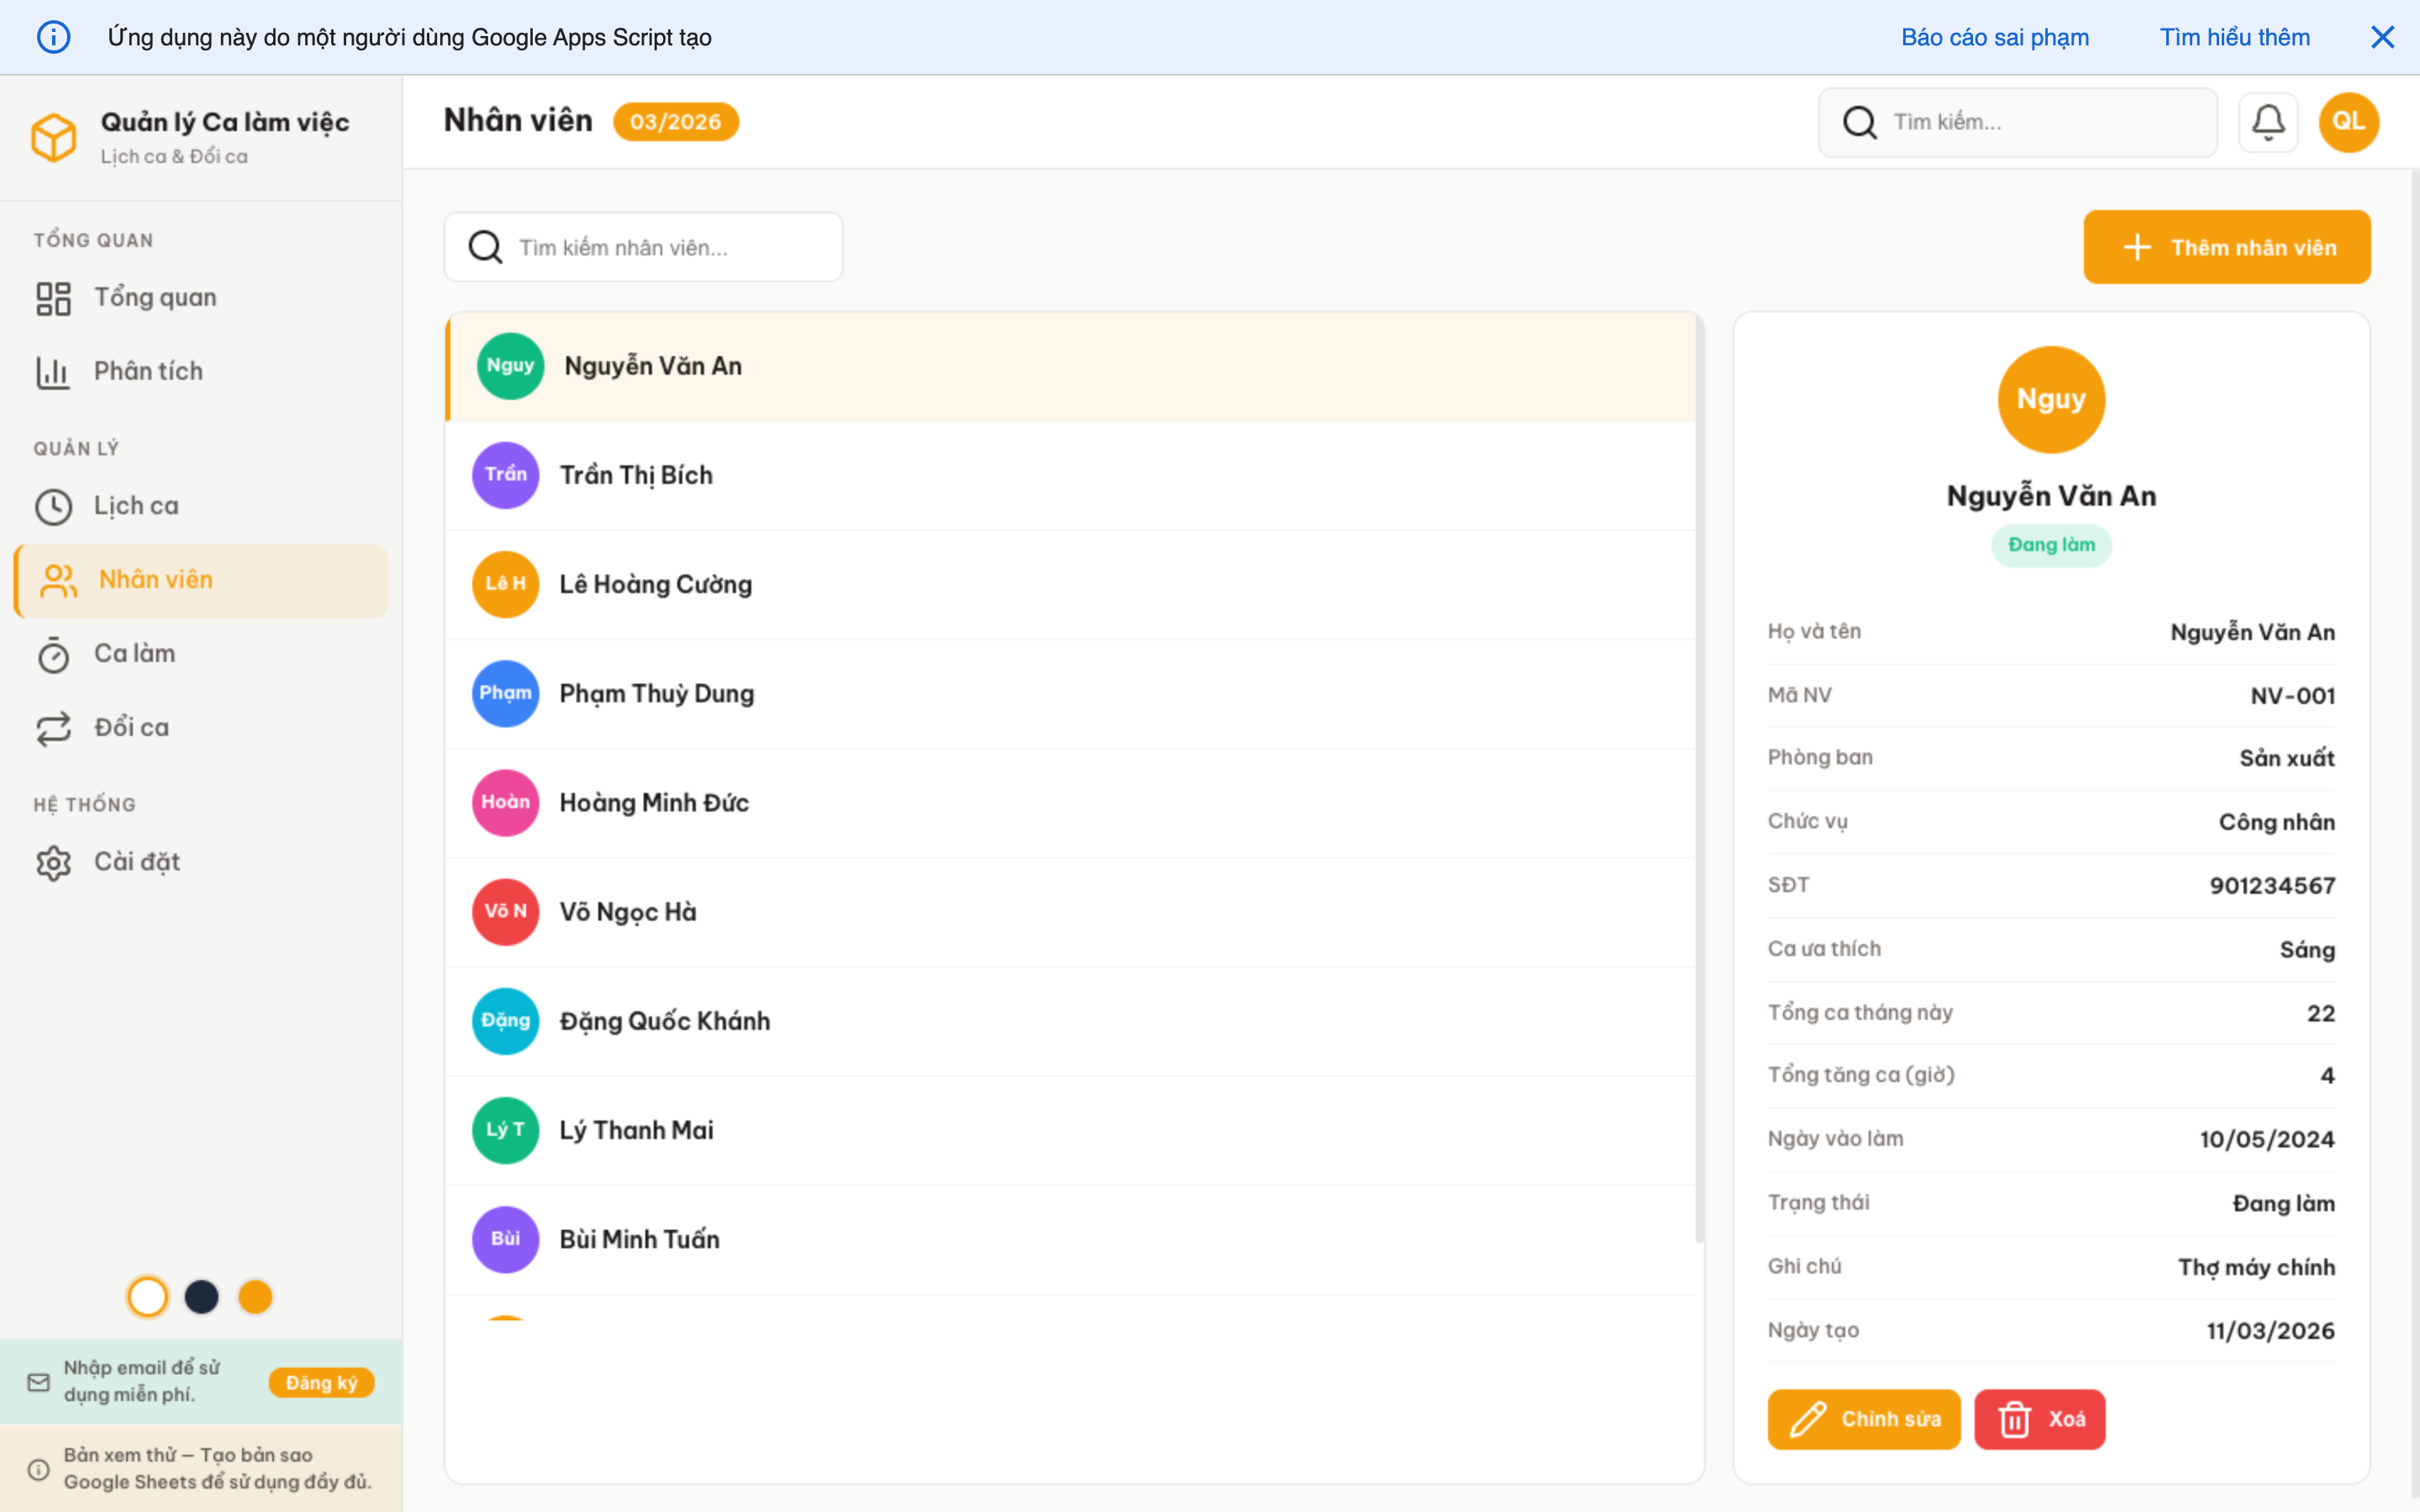This screenshot has width=2420, height=1512.
Task: Click the Đổi ca swap arrows icon
Action: tap(53, 728)
